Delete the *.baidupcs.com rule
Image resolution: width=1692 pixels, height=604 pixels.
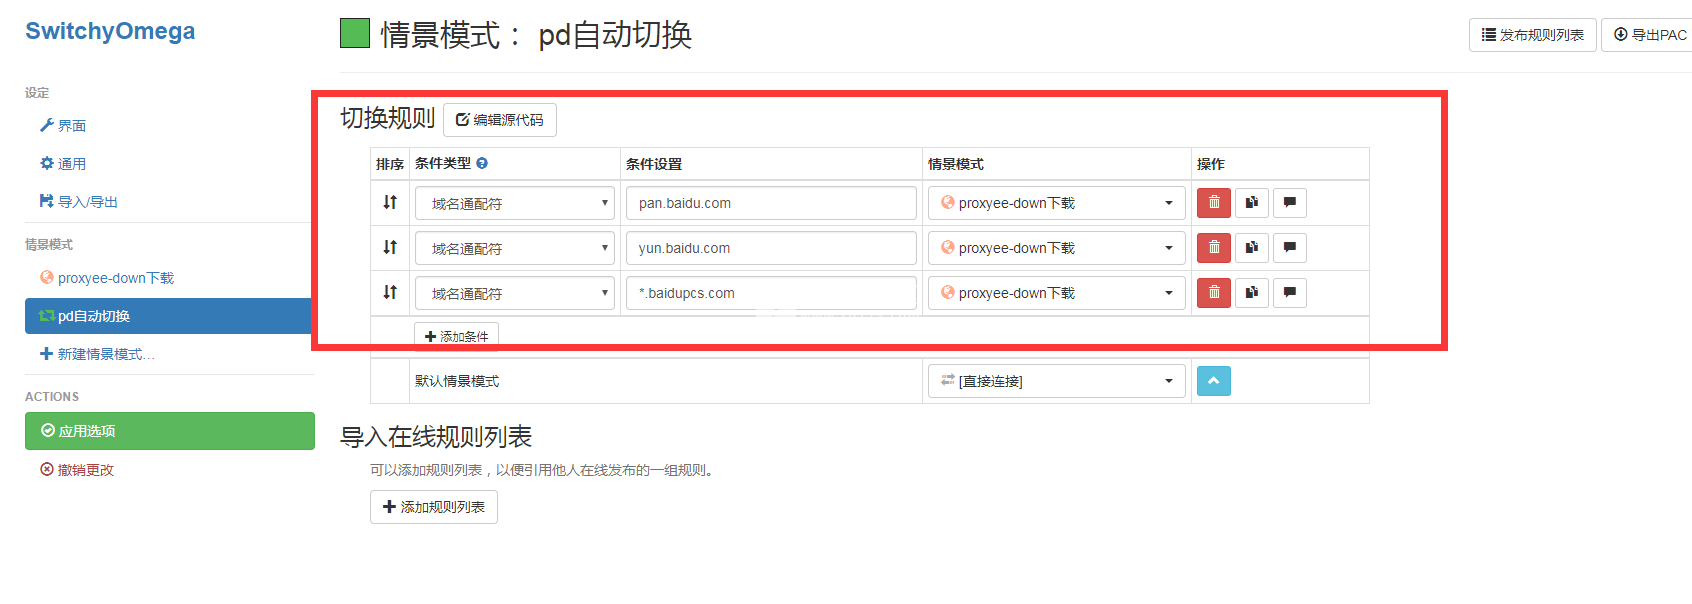click(x=1213, y=293)
